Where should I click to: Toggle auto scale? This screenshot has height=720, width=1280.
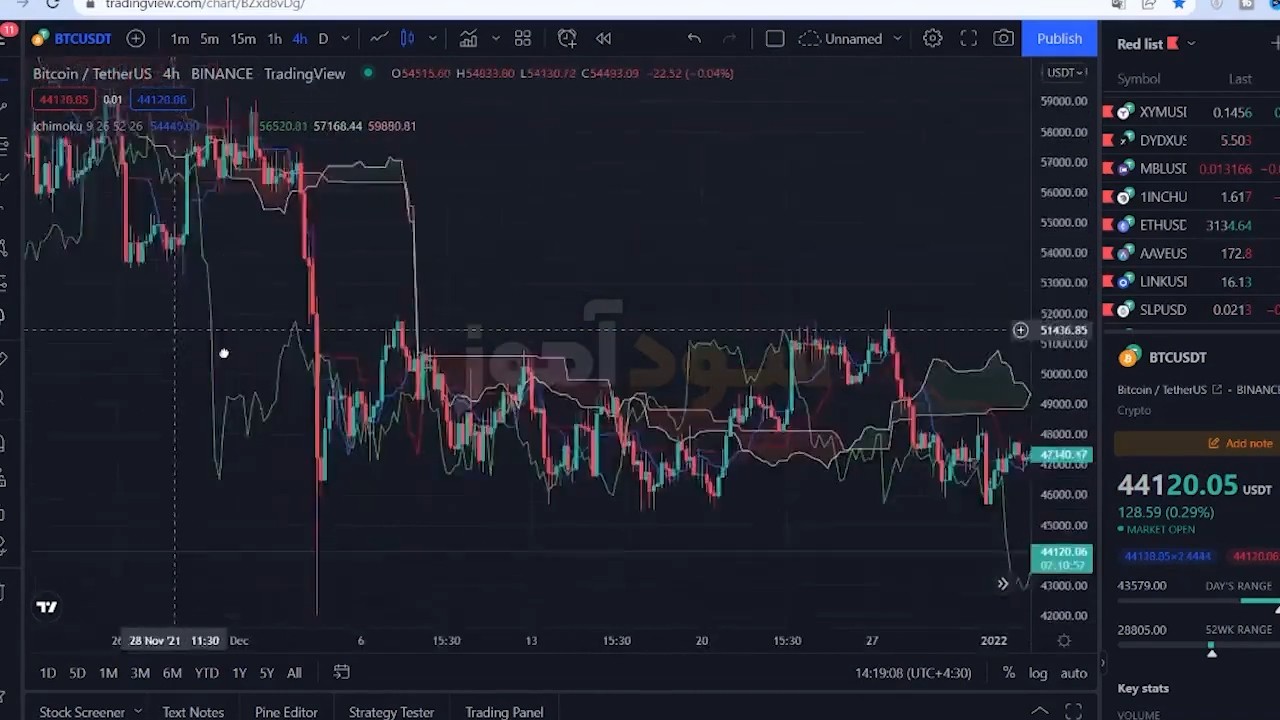click(x=1073, y=673)
